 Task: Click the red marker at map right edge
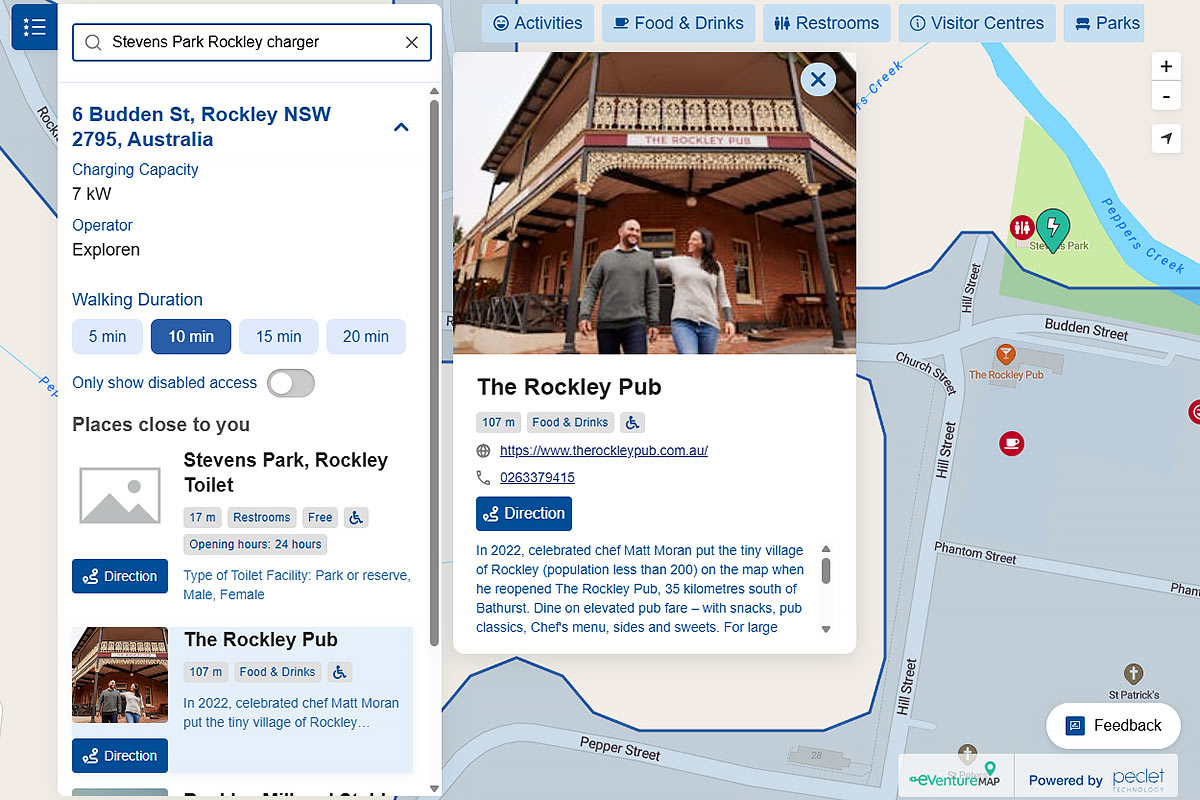1194,411
